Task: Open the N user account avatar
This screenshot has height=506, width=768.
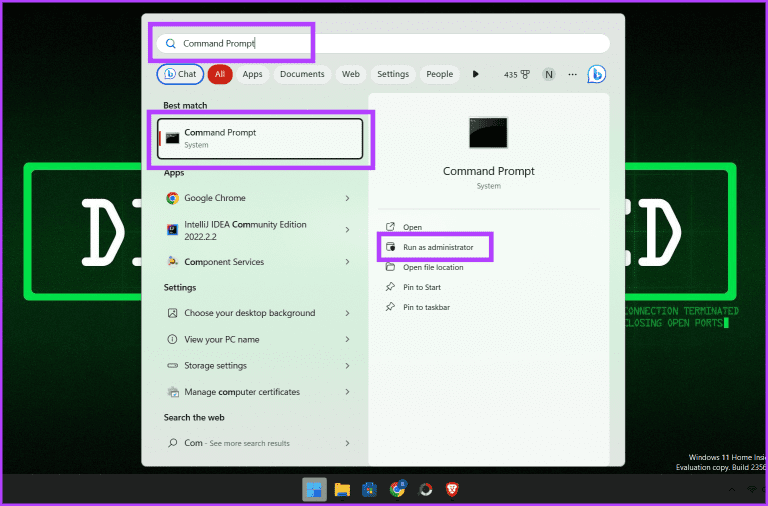Action: (x=549, y=74)
